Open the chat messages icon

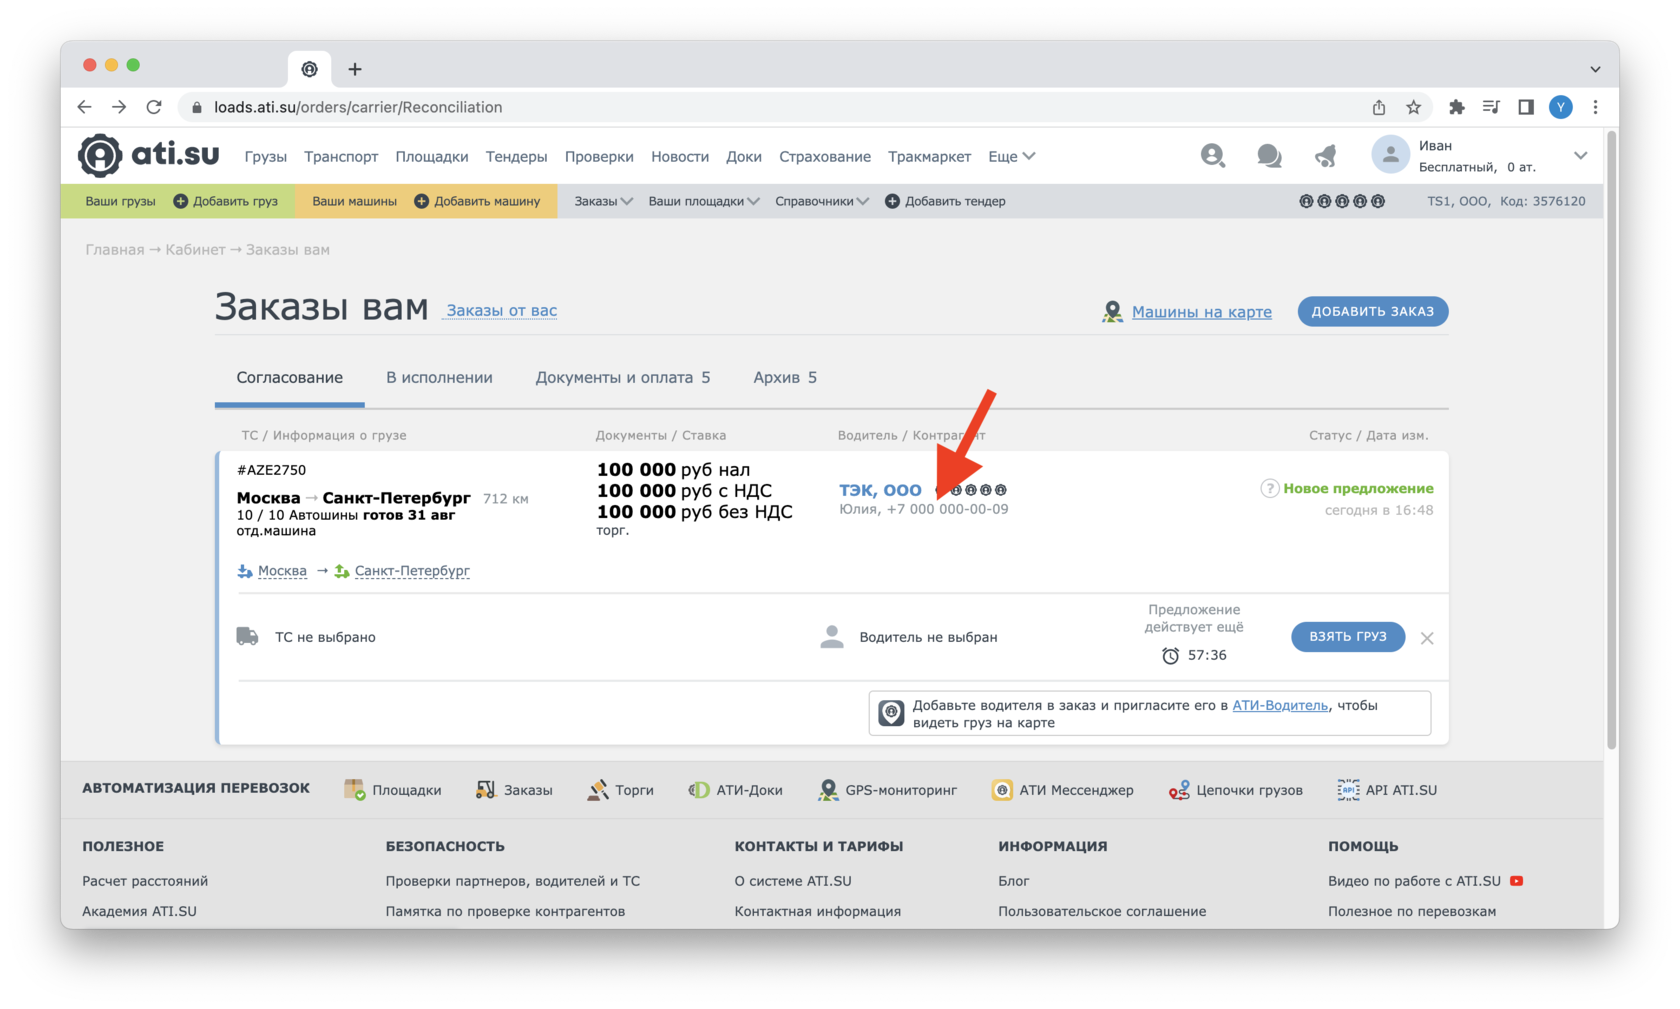1269,156
